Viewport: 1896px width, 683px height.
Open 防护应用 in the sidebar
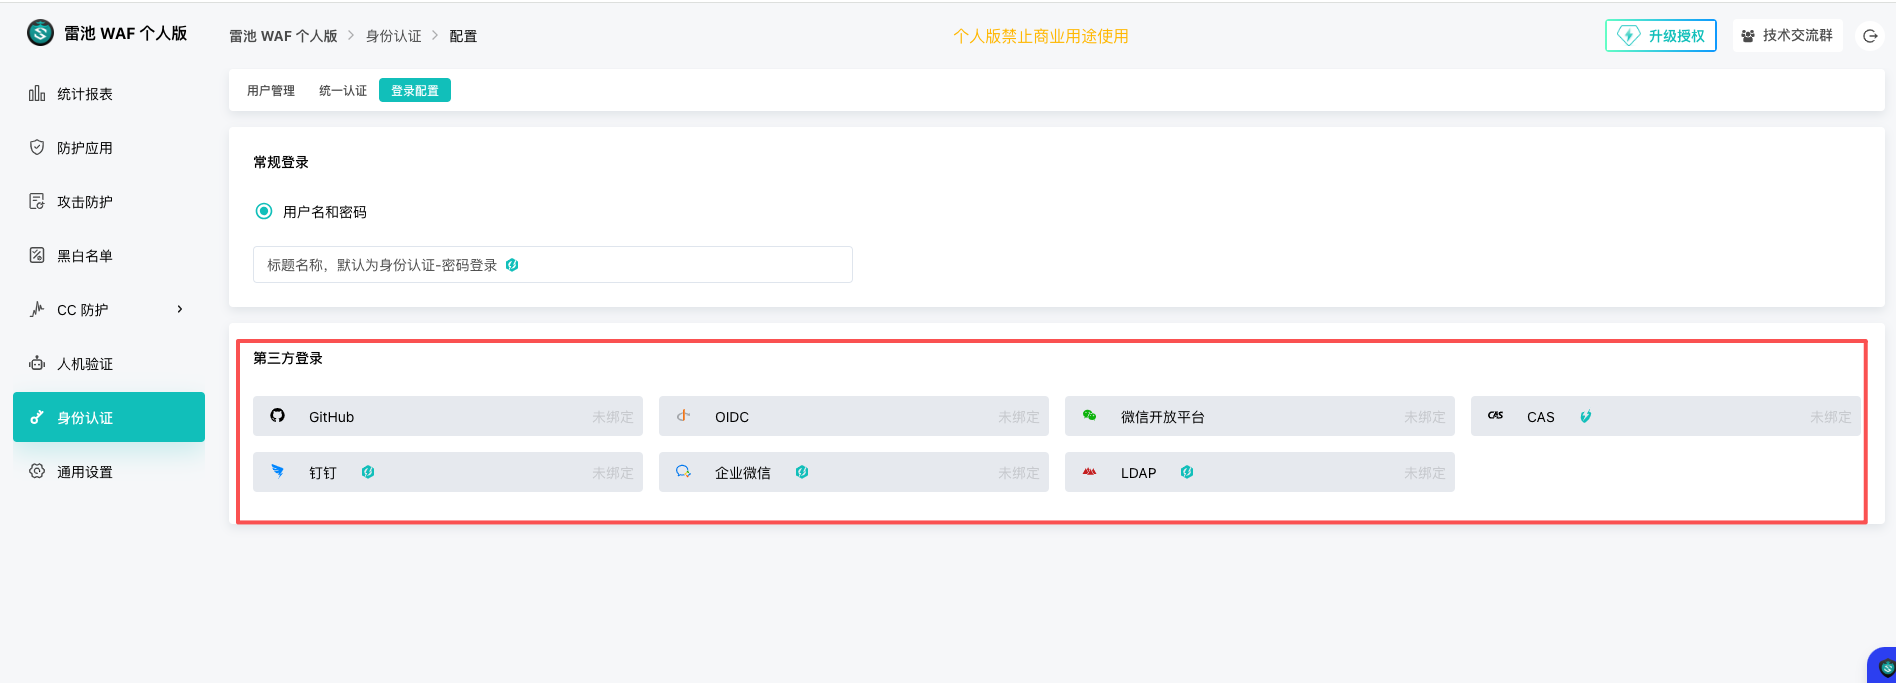coord(85,148)
